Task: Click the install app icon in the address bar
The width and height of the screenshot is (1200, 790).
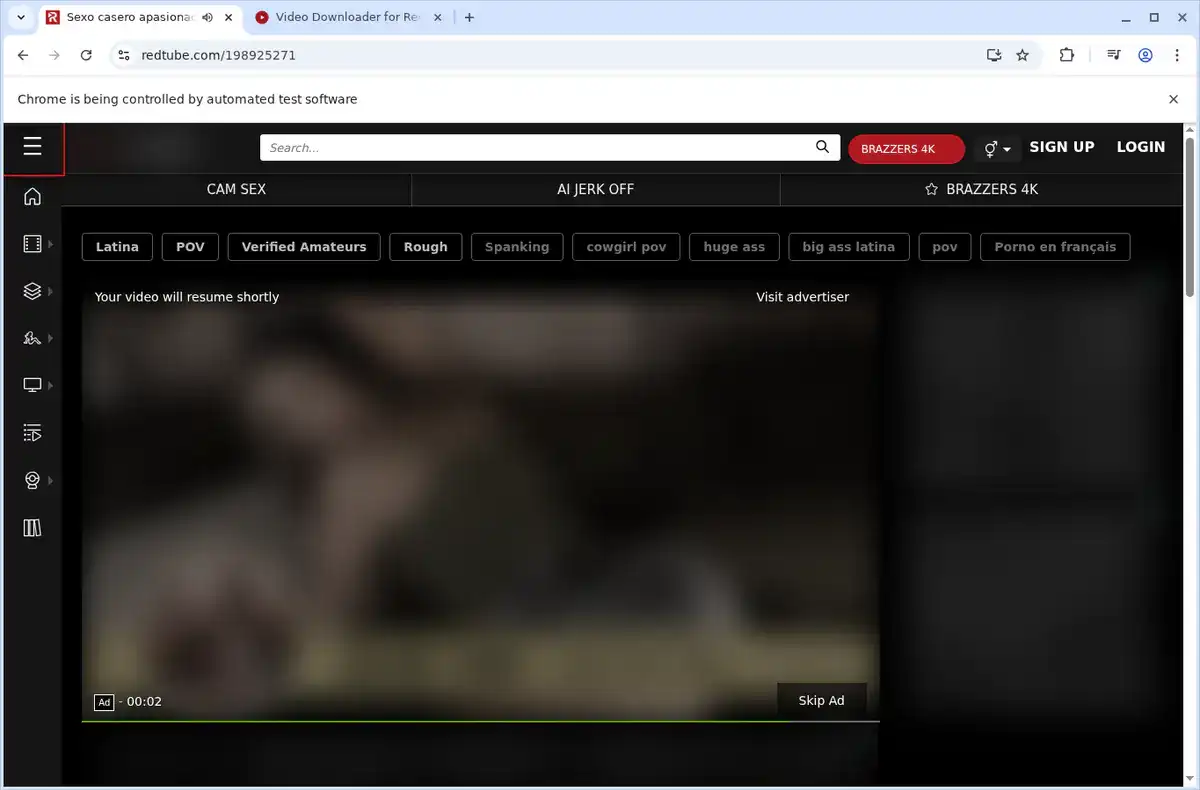Action: 993,56
